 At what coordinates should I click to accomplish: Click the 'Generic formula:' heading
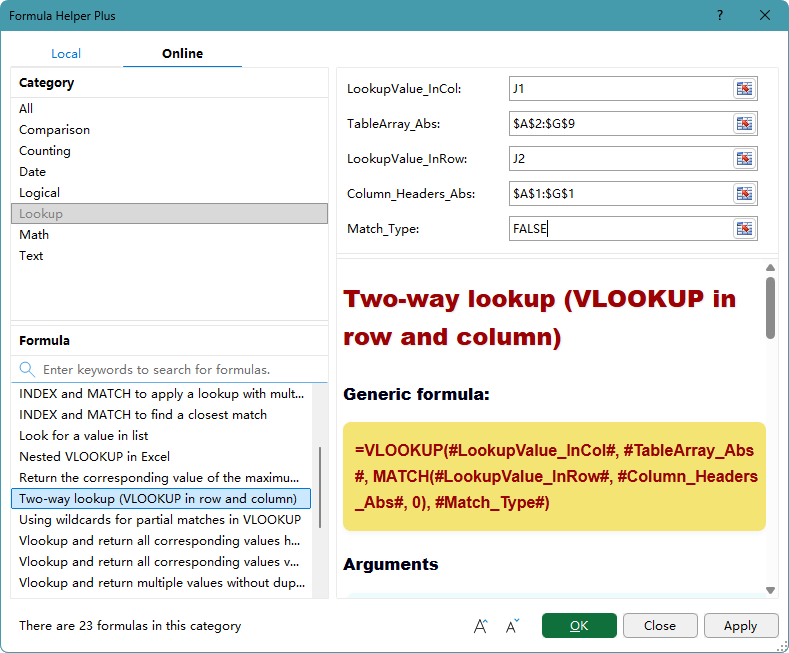coord(417,394)
